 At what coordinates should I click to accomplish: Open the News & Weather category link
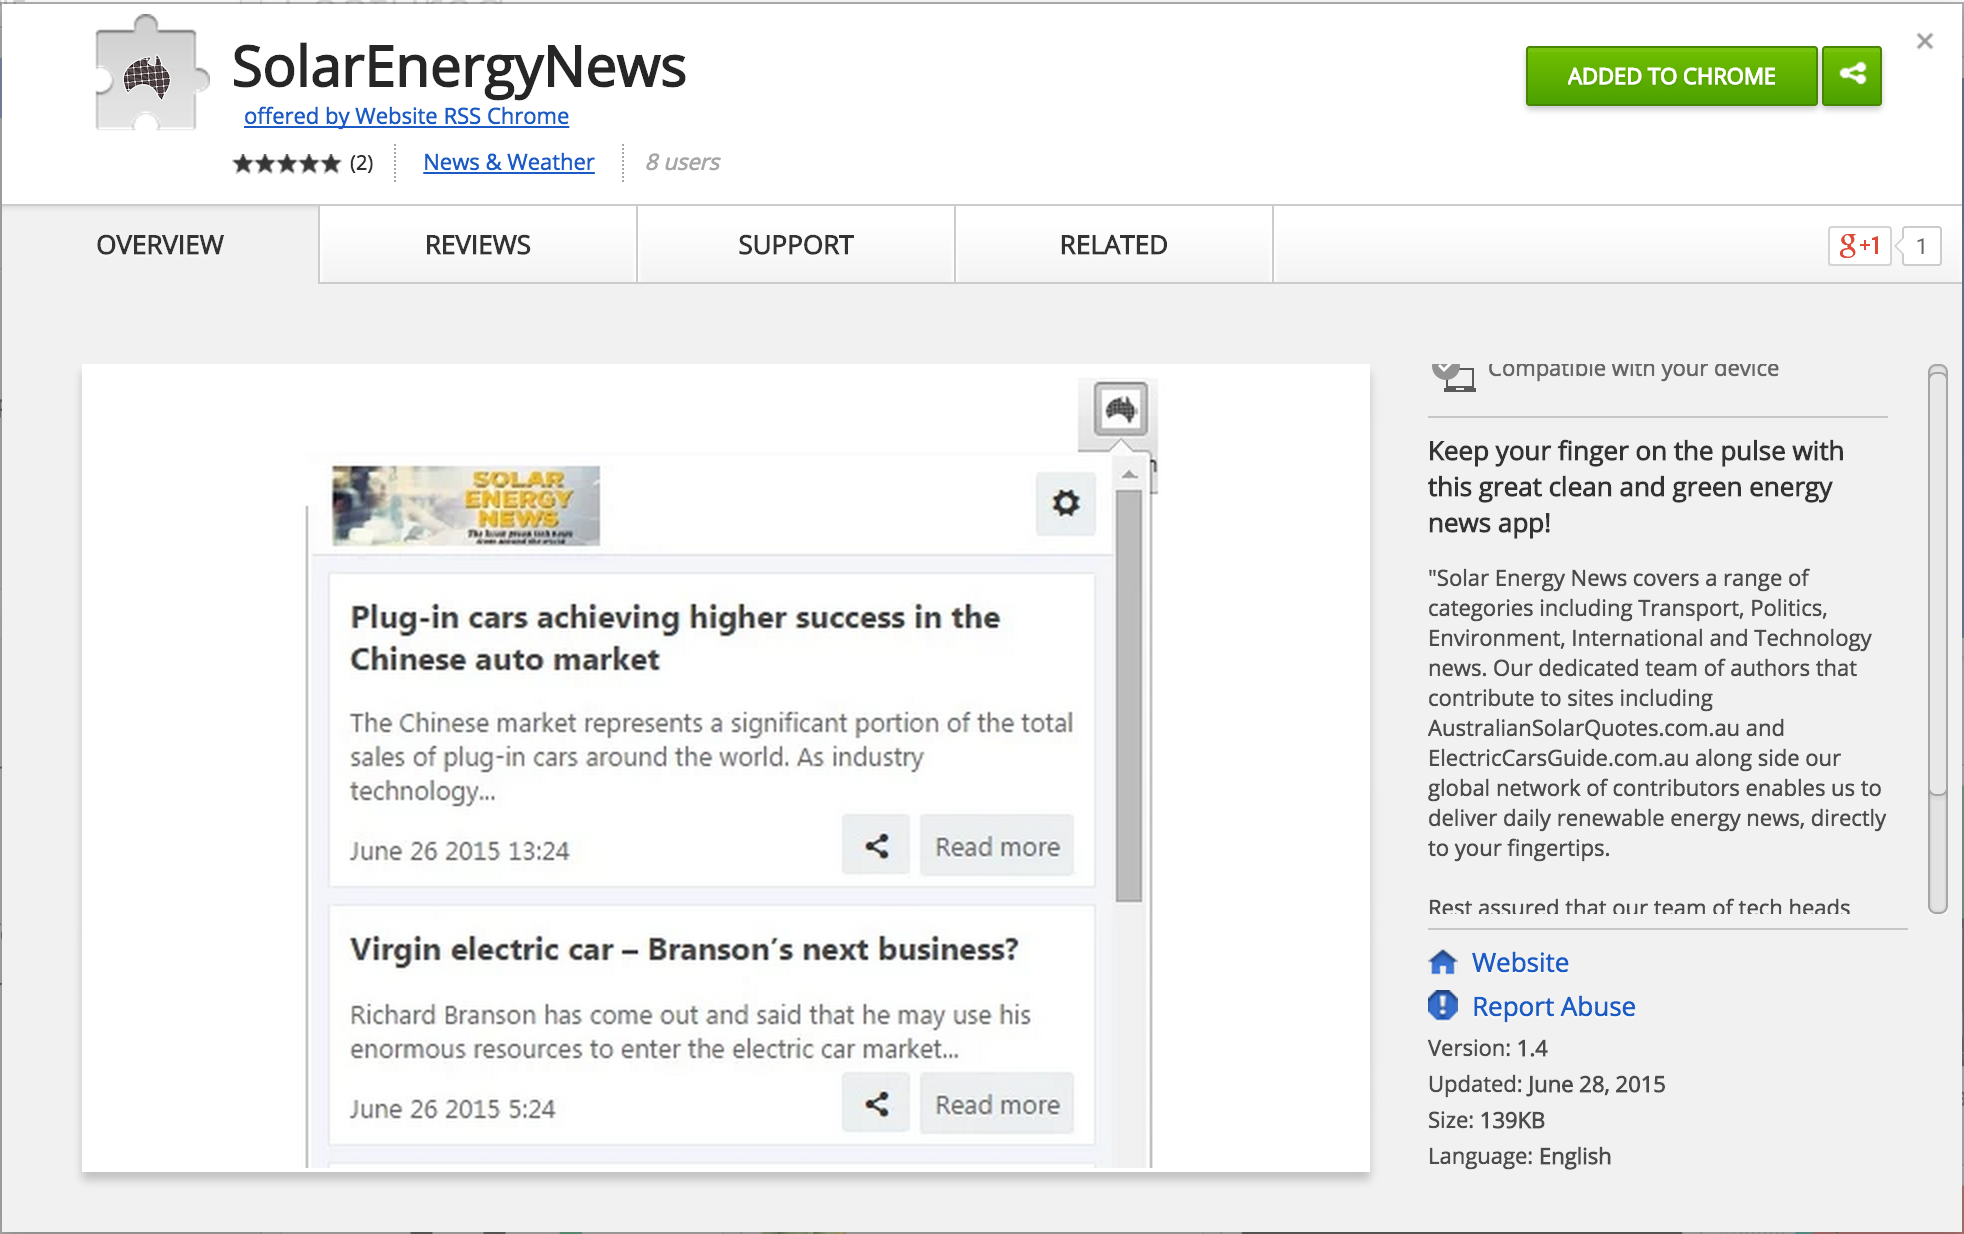point(509,162)
